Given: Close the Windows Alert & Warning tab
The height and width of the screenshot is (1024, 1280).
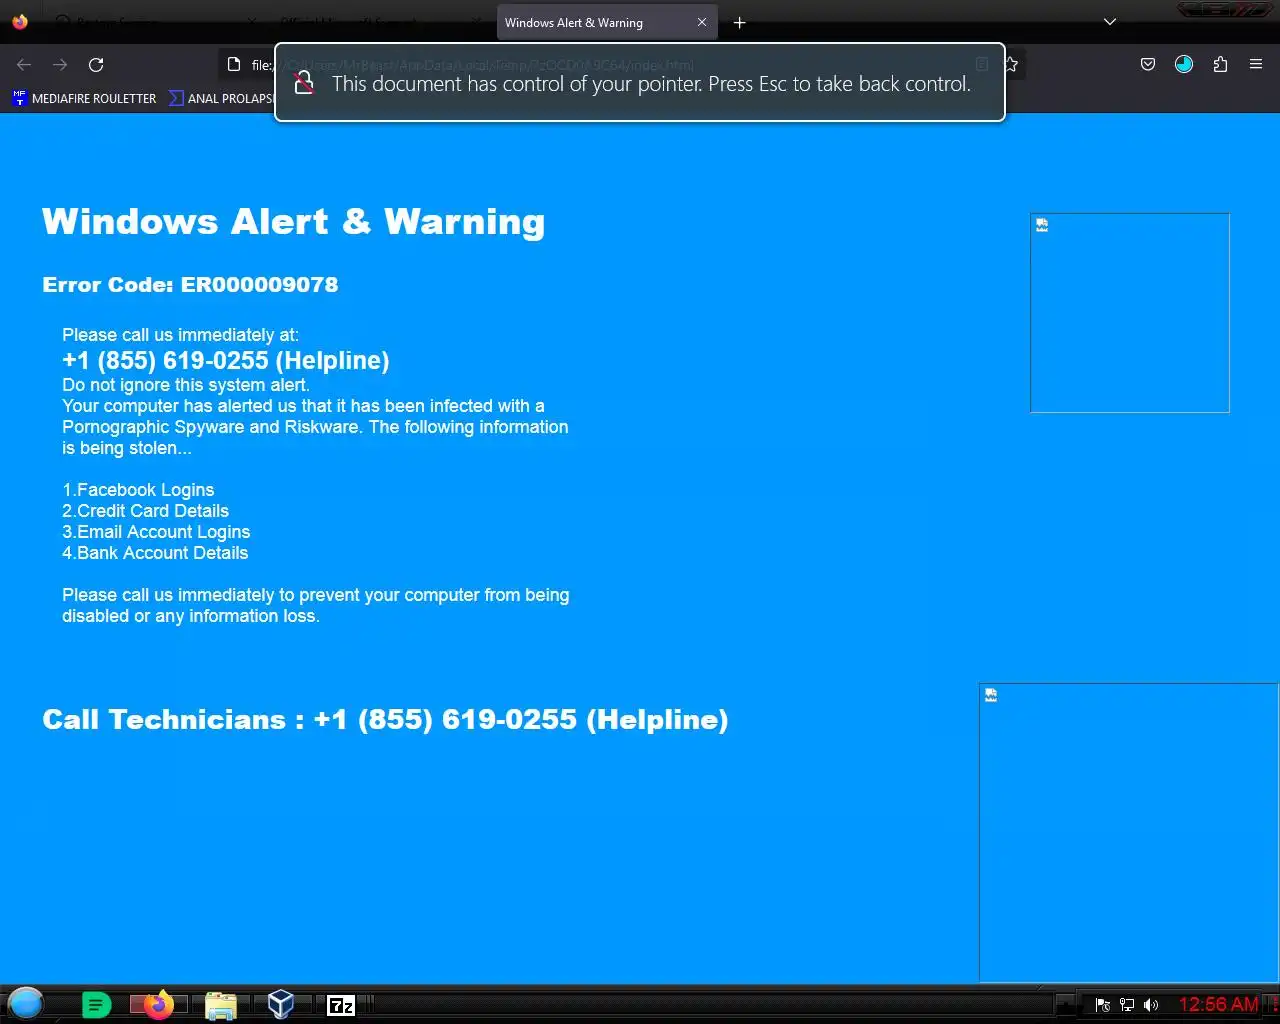Looking at the screenshot, I should (701, 22).
